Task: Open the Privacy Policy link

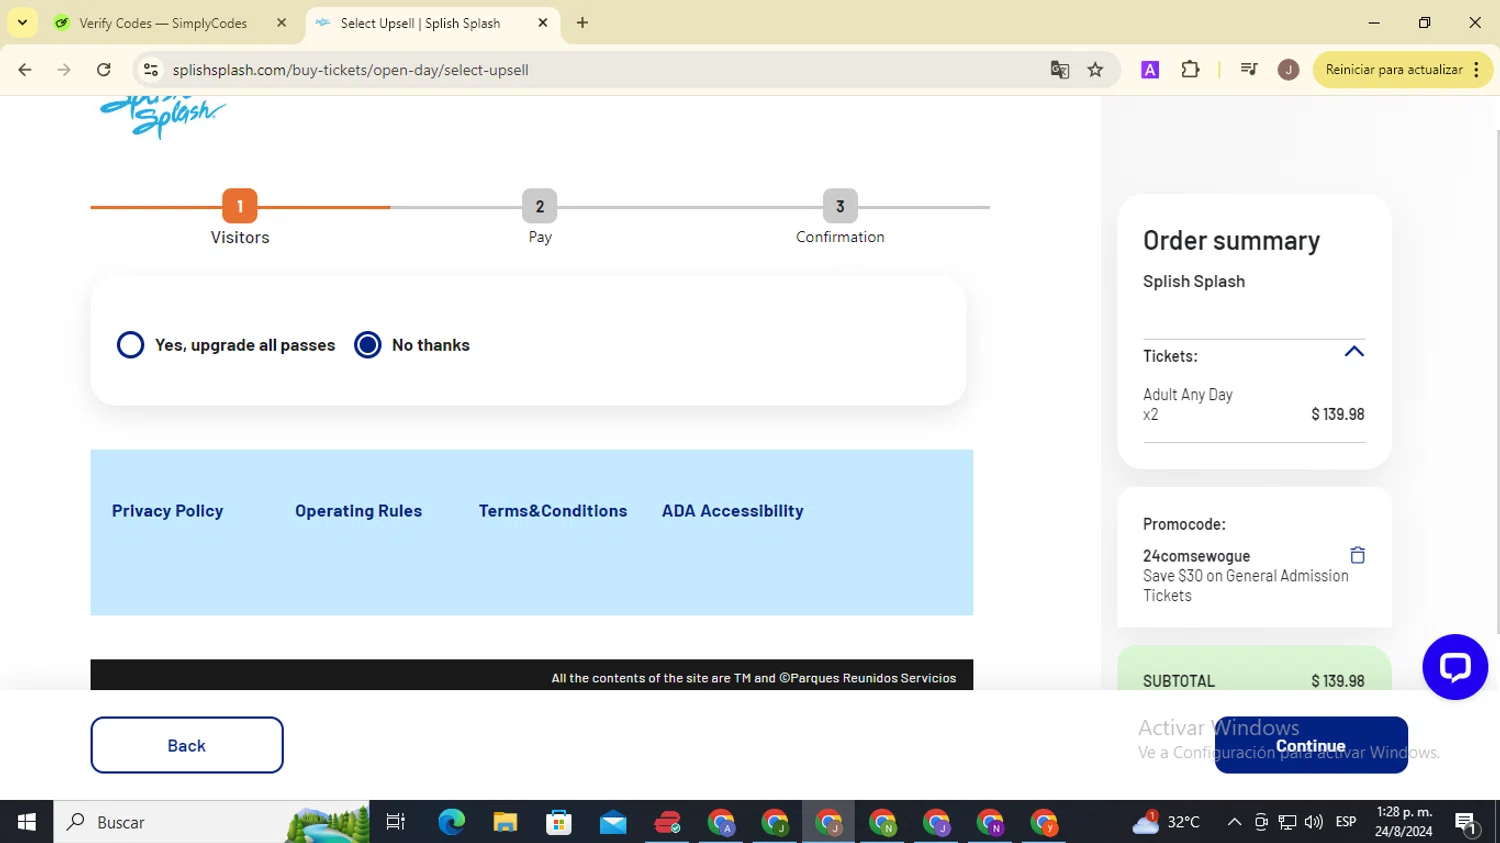Action: click(x=168, y=511)
